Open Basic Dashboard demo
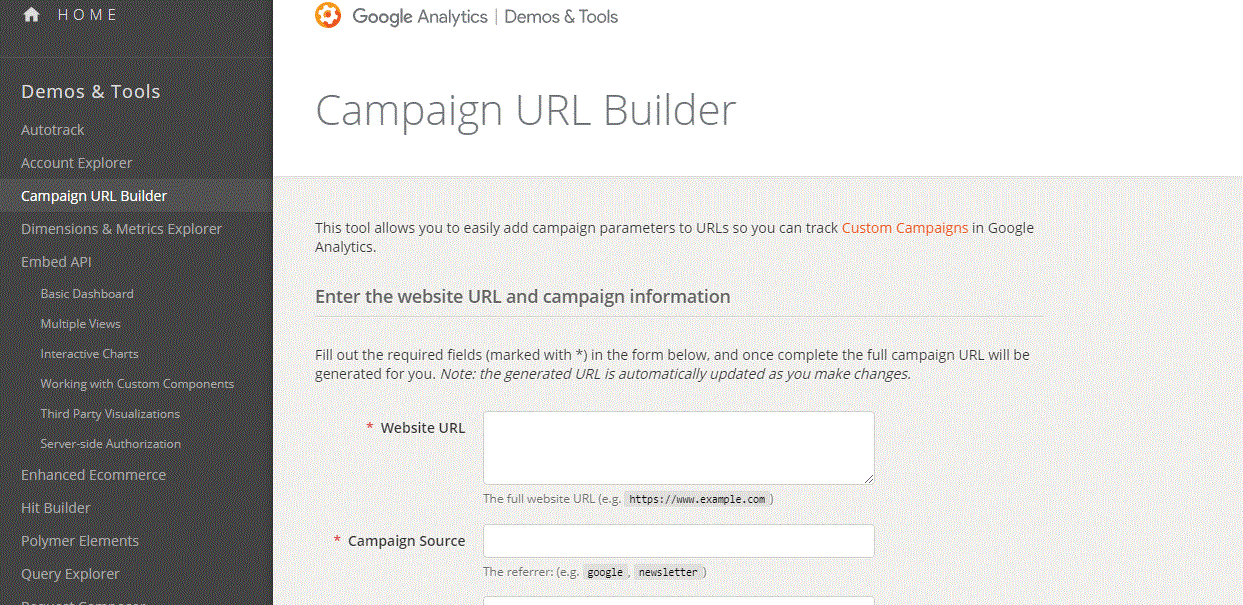1243x605 pixels. tap(87, 294)
